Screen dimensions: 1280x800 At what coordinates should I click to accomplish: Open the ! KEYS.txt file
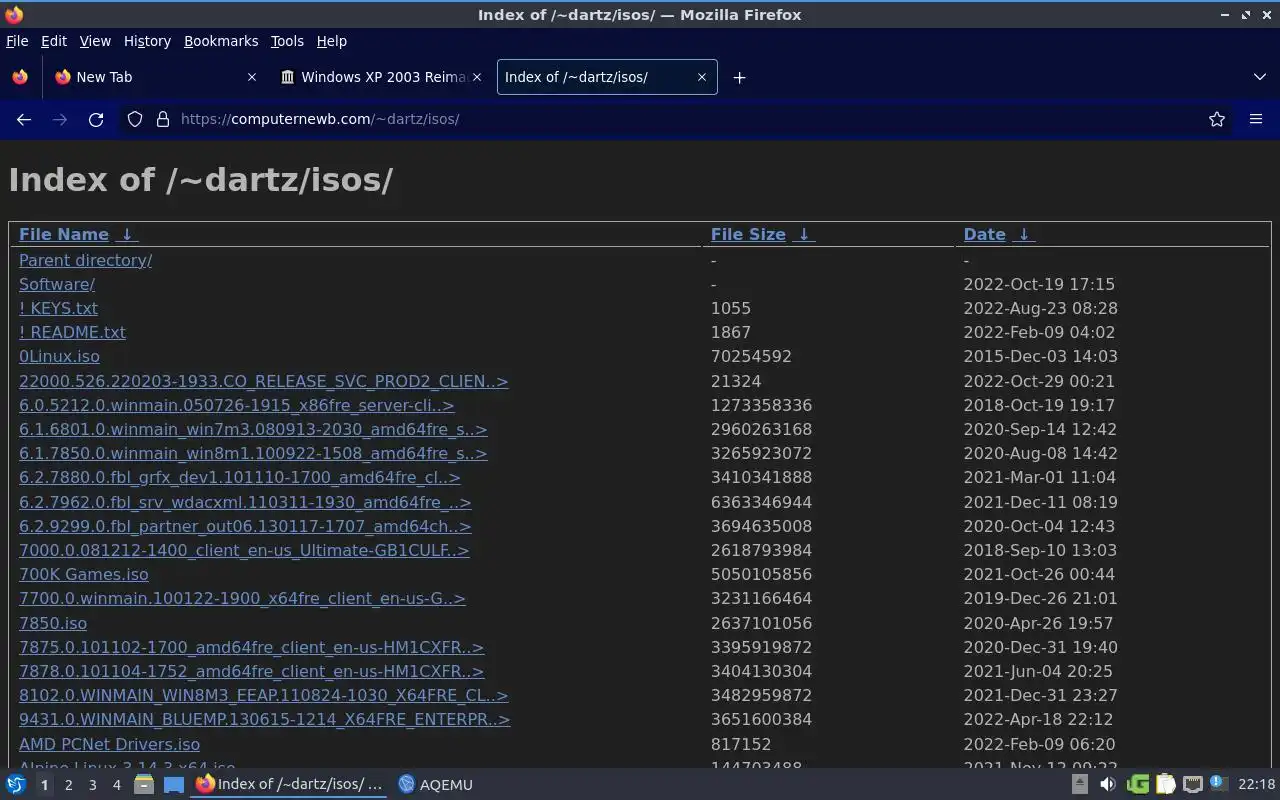tap(58, 308)
